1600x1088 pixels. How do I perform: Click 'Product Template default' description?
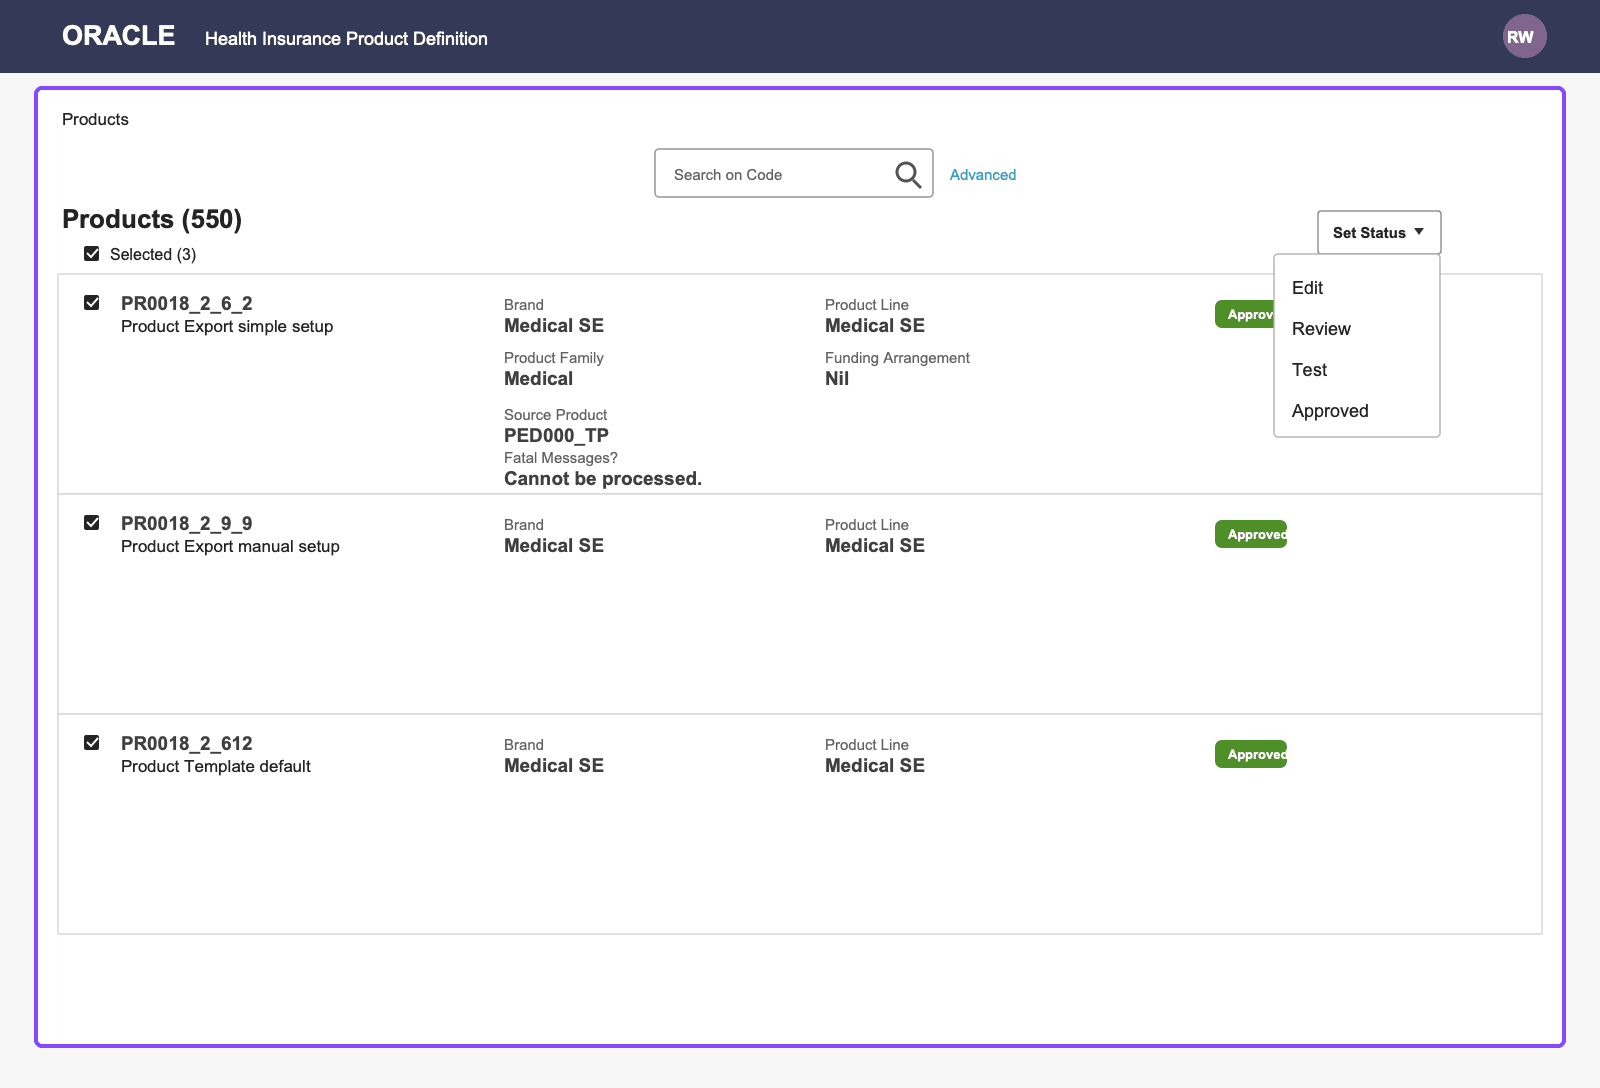coord(216,767)
